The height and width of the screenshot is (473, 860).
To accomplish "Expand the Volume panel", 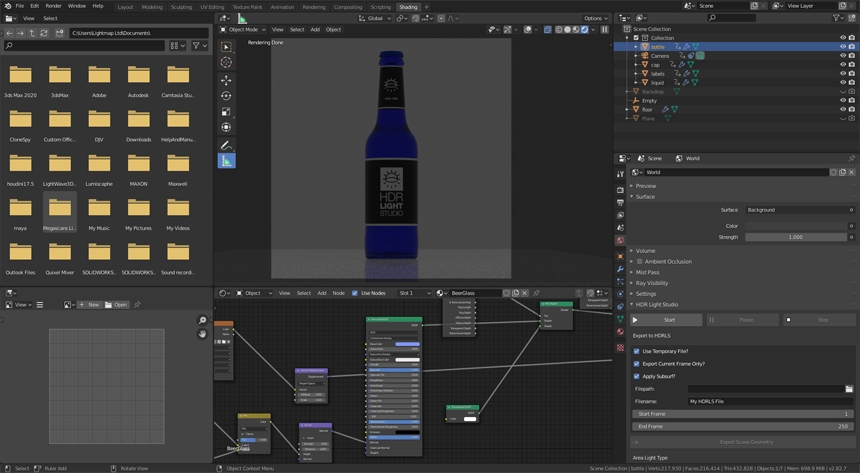I will point(645,251).
